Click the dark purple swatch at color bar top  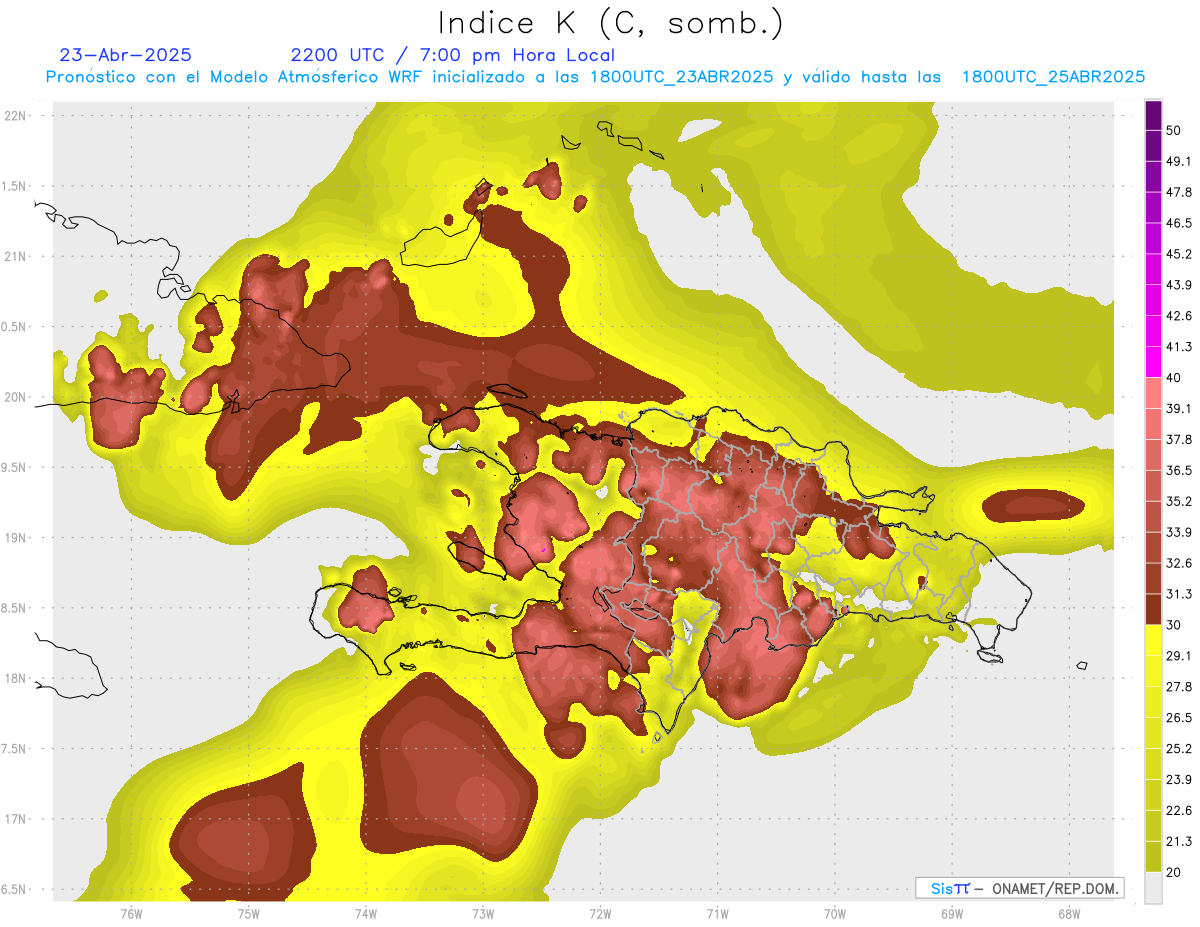point(1153,116)
